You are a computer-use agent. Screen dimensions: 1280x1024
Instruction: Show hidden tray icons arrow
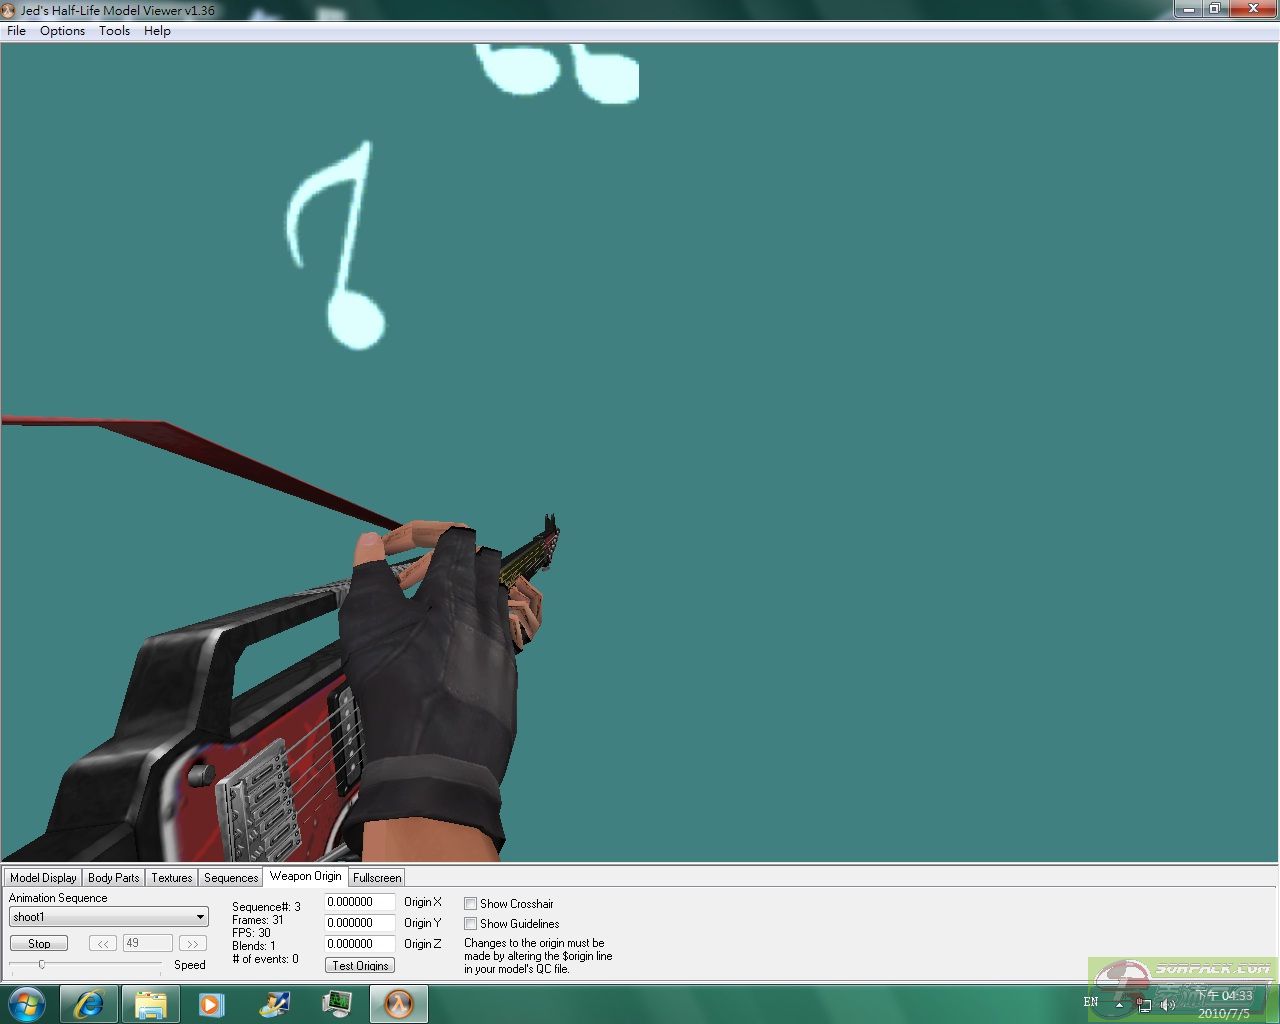coord(1119,1004)
